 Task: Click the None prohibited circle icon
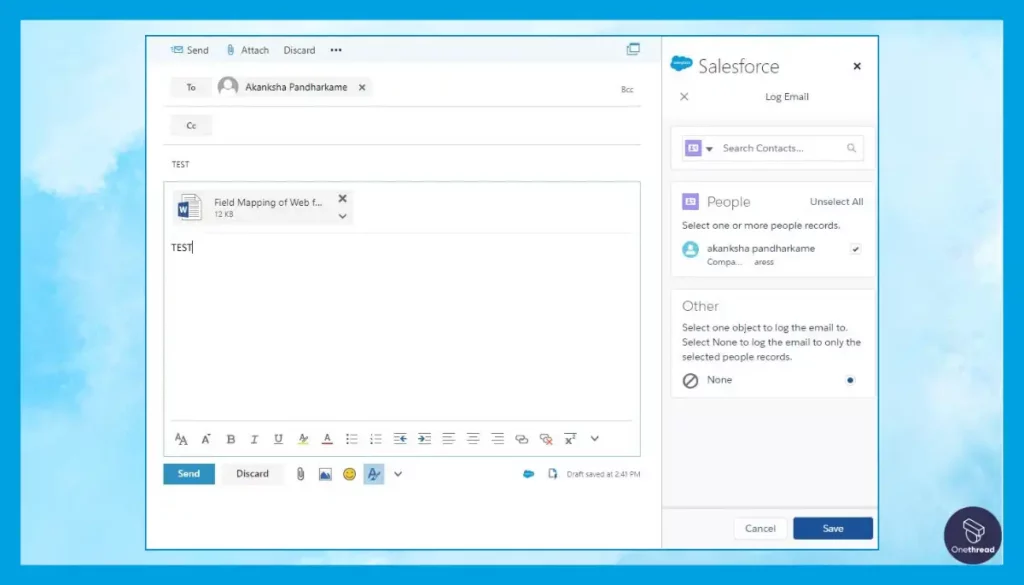690,381
